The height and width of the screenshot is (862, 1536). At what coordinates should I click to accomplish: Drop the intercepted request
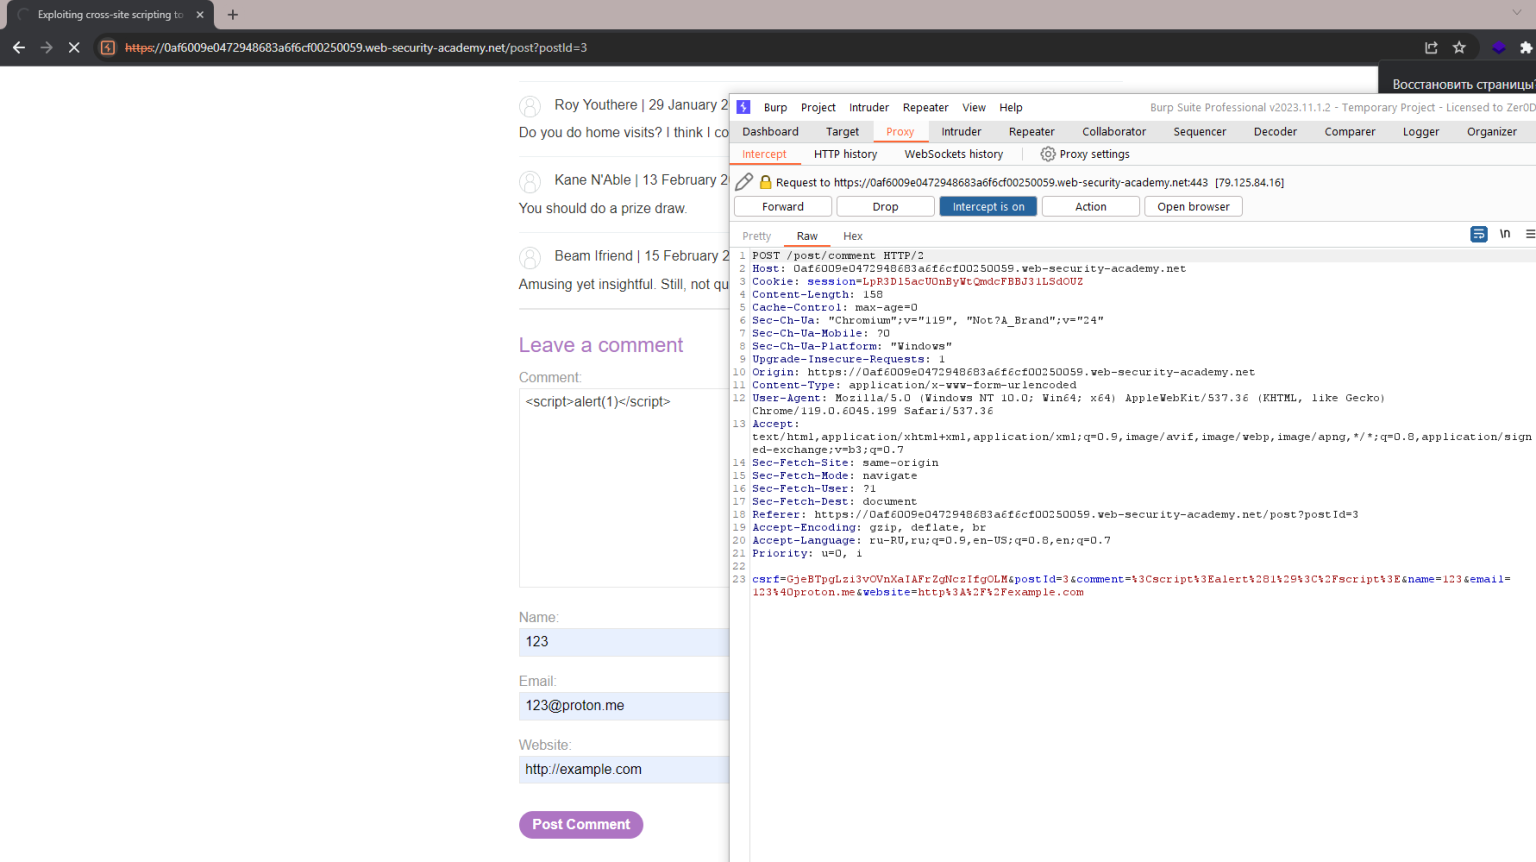885,206
